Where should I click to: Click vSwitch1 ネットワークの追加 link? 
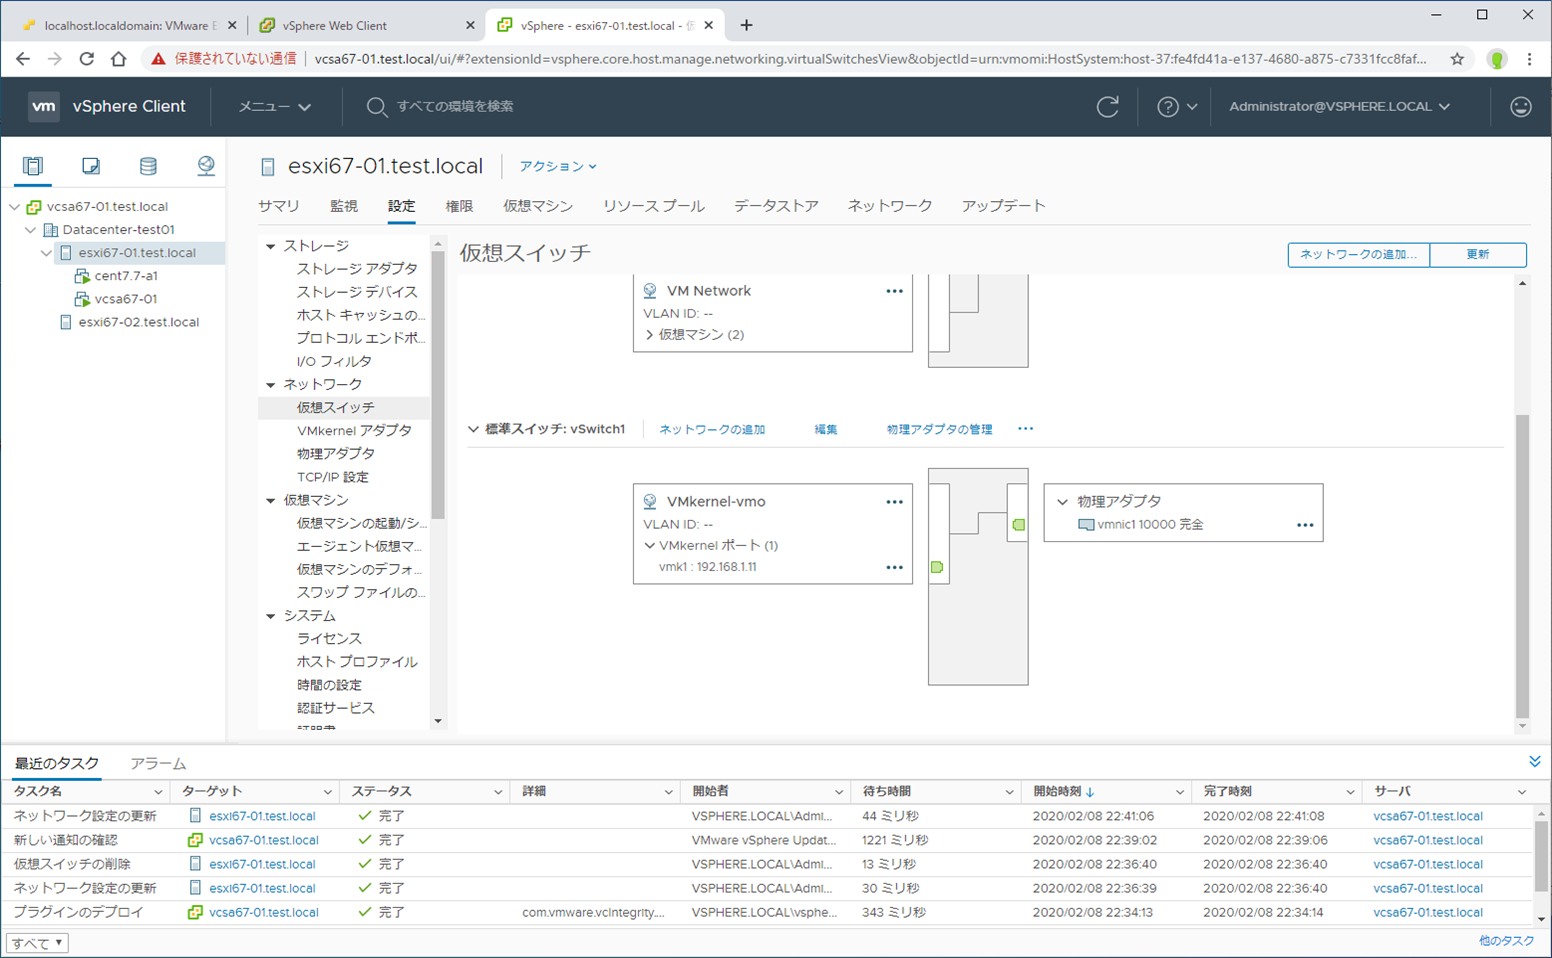tap(712, 429)
